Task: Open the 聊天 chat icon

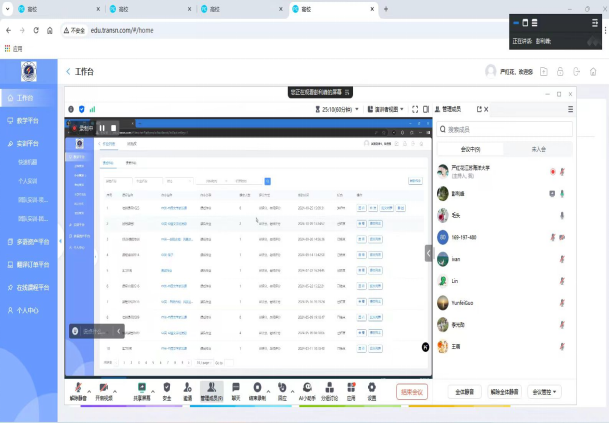Action: click(x=236, y=387)
